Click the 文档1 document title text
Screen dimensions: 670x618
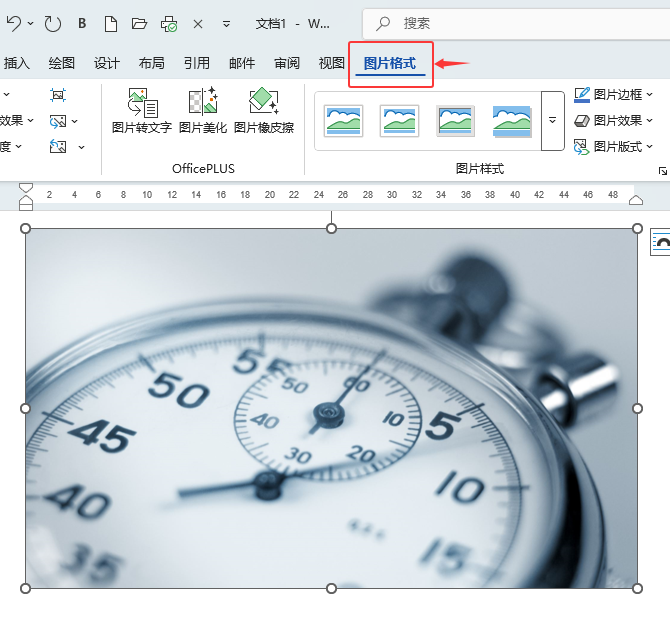[x=270, y=24]
